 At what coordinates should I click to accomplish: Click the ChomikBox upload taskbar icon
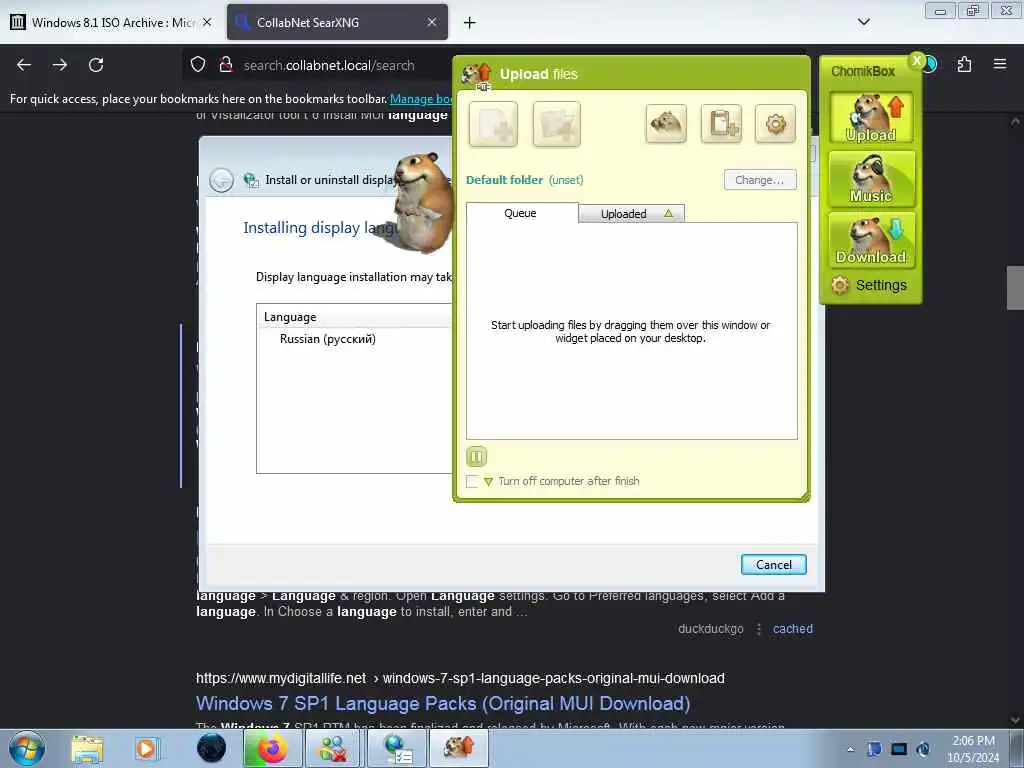(x=458, y=748)
